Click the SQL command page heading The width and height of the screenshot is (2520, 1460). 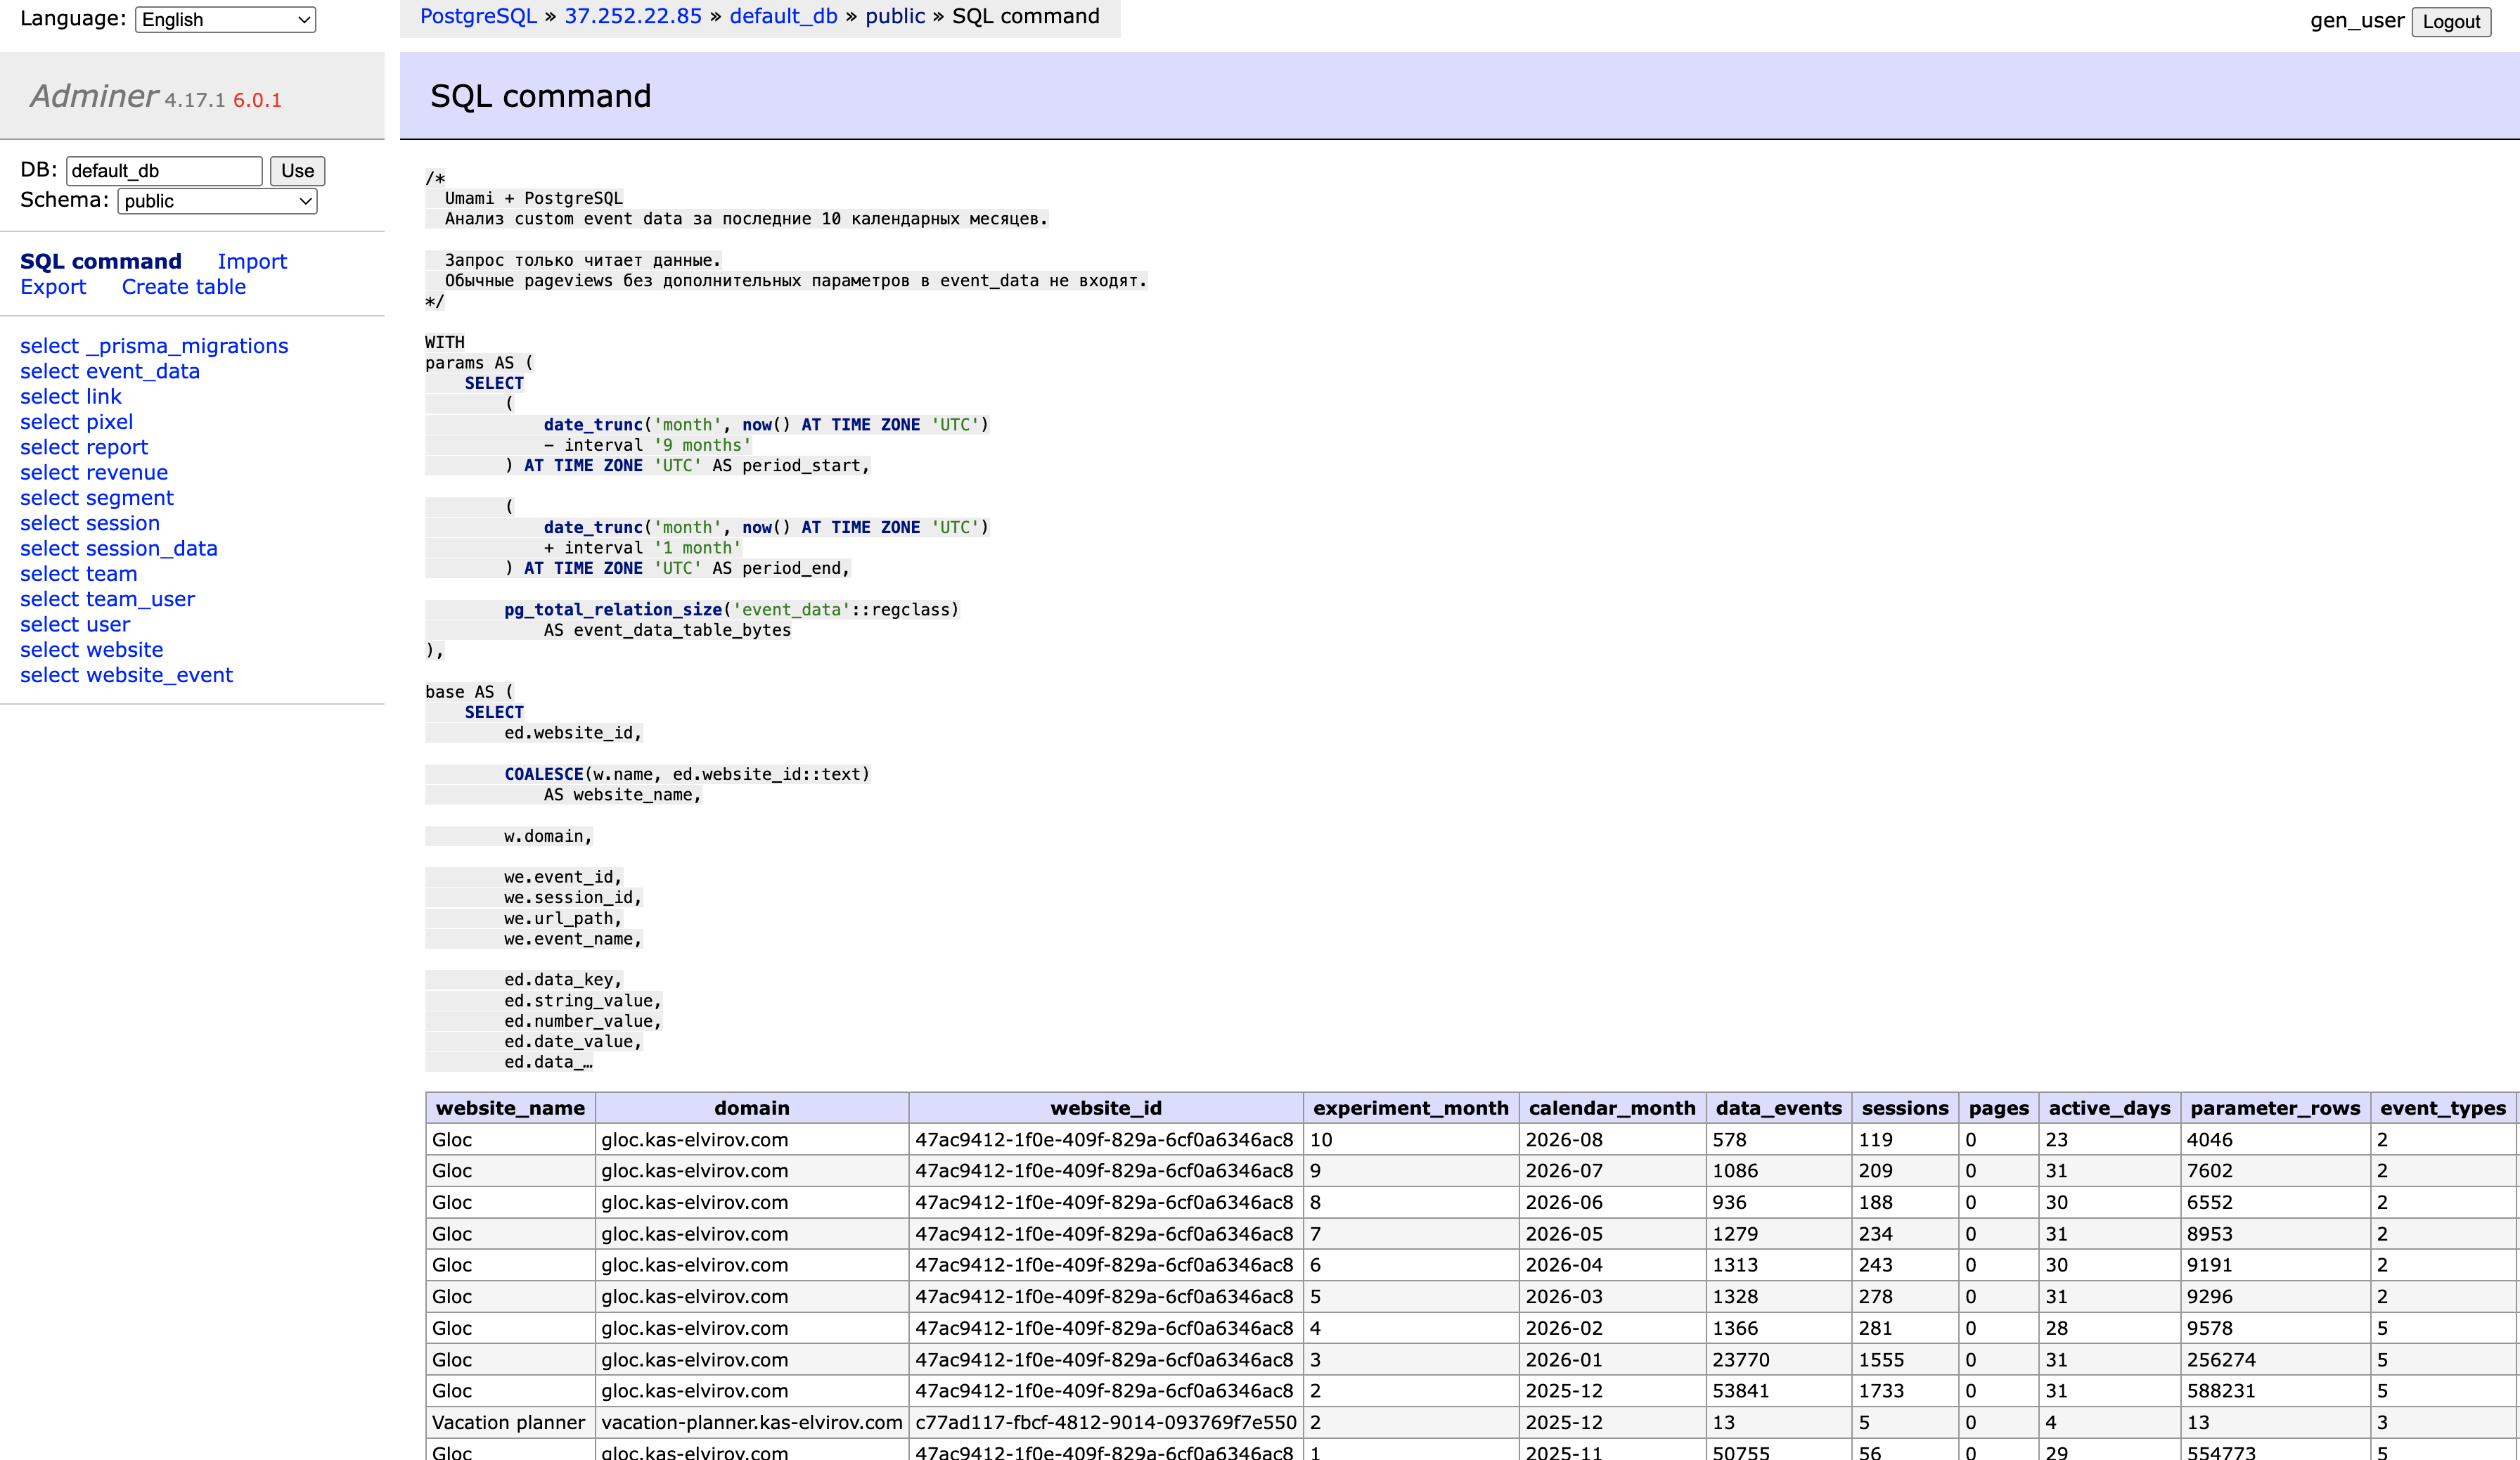540,96
